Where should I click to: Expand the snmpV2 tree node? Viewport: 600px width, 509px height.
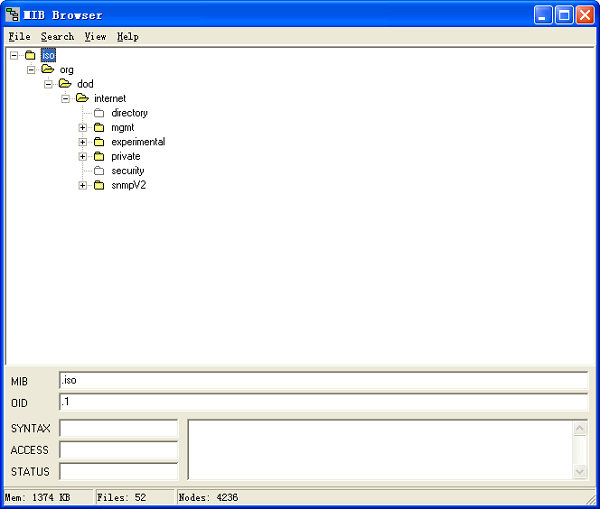click(83, 185)
